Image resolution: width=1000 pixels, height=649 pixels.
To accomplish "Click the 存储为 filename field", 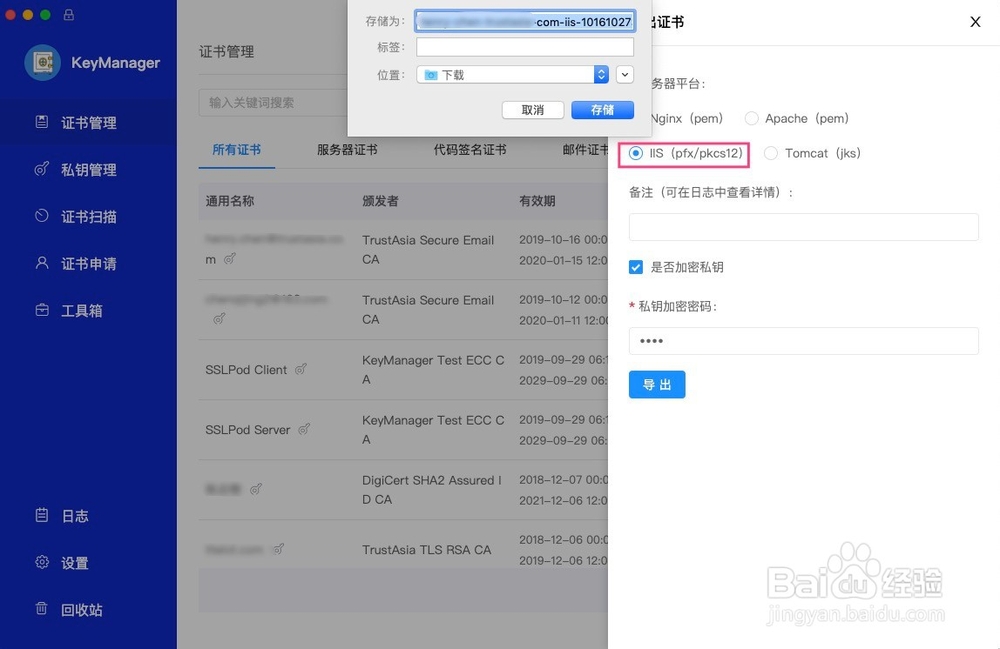I will (525, 22).
